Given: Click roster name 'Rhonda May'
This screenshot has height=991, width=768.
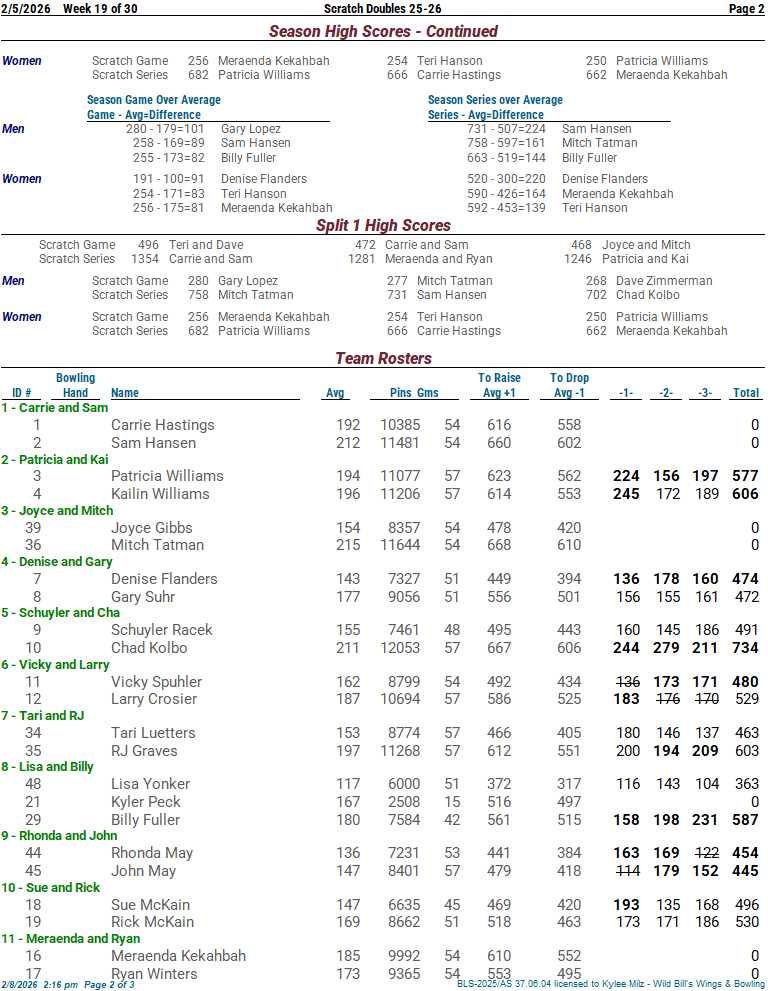Looking at the screenshot, I should (x=152, y=853).
